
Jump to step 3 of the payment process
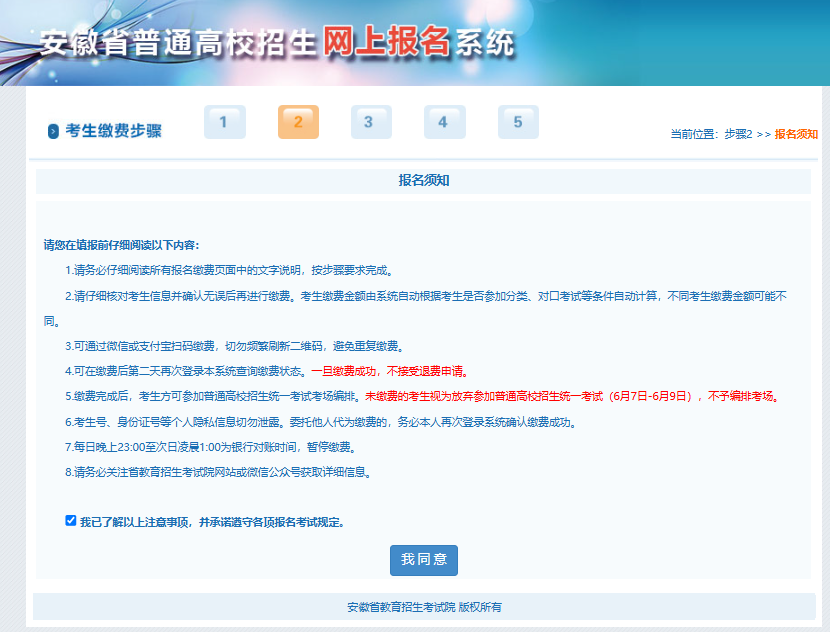point(370,122)
